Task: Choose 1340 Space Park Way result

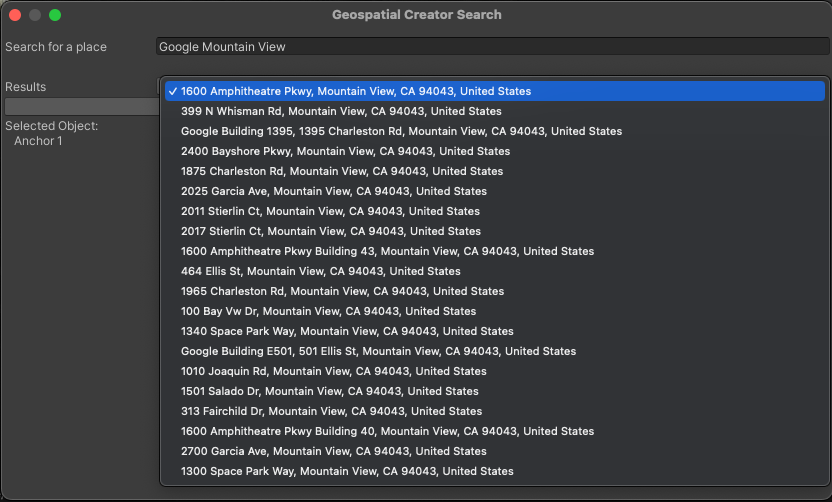Action: coord(347,331)
